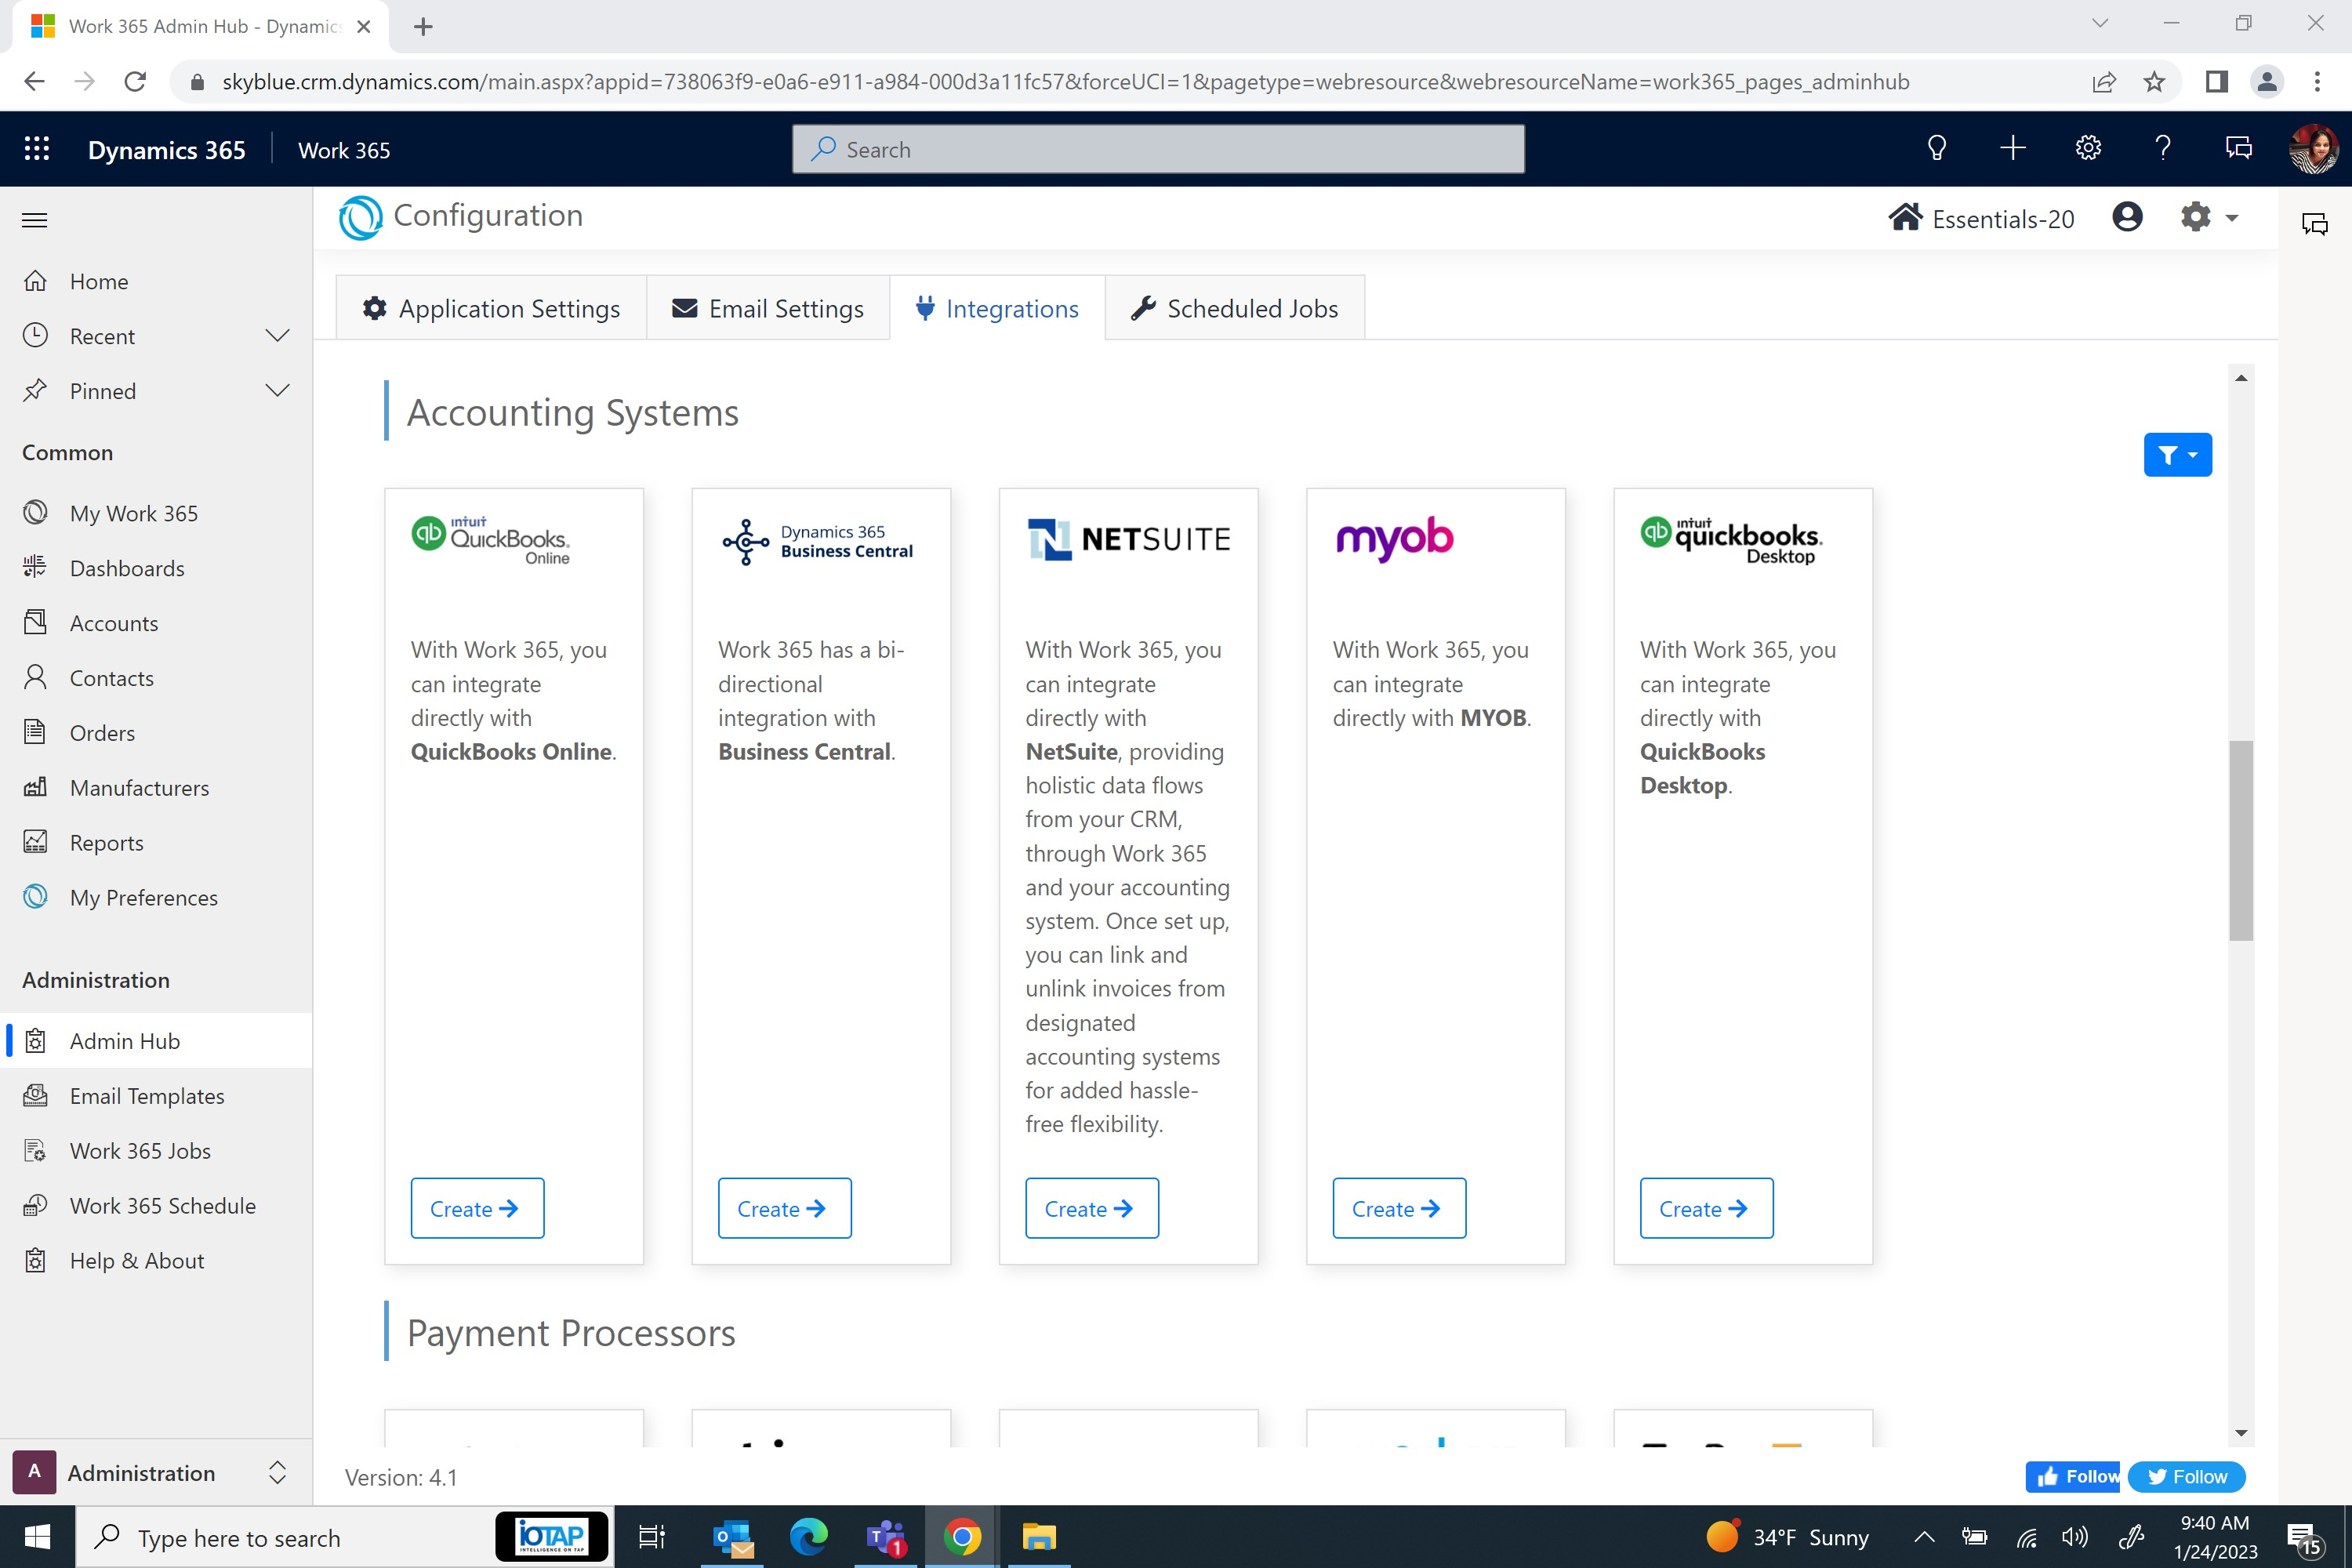
Task: Click the vertical scrollbar thumb
Action: 2240,840
